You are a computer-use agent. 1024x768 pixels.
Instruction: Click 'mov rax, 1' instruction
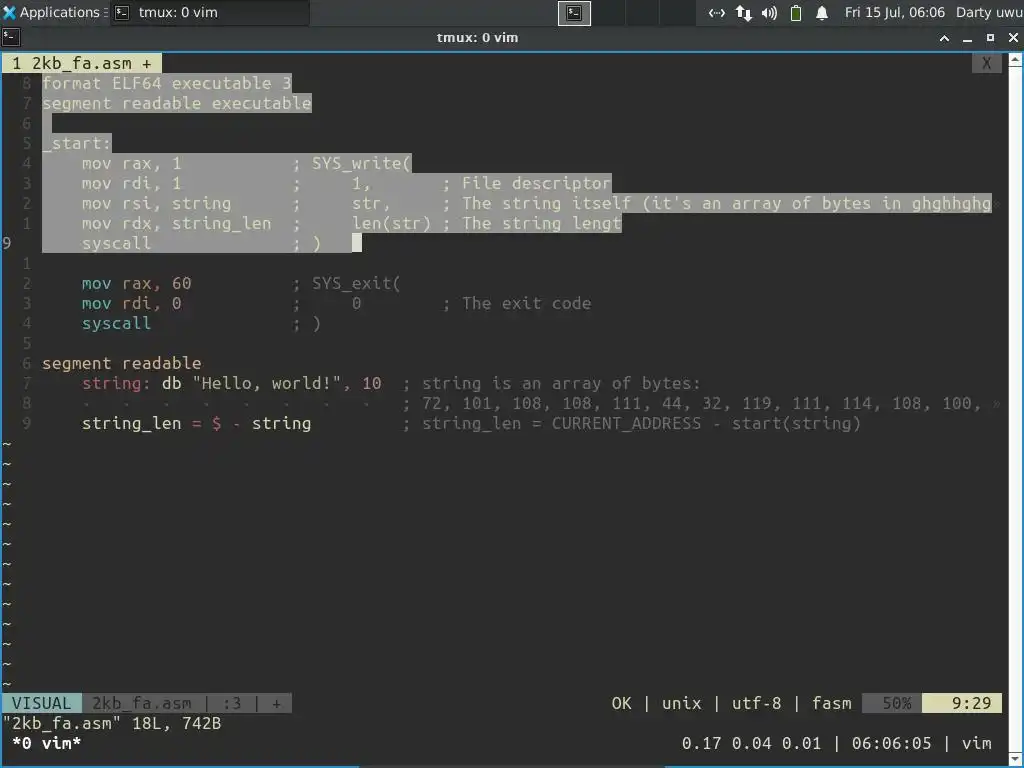[x=131, y=163]
